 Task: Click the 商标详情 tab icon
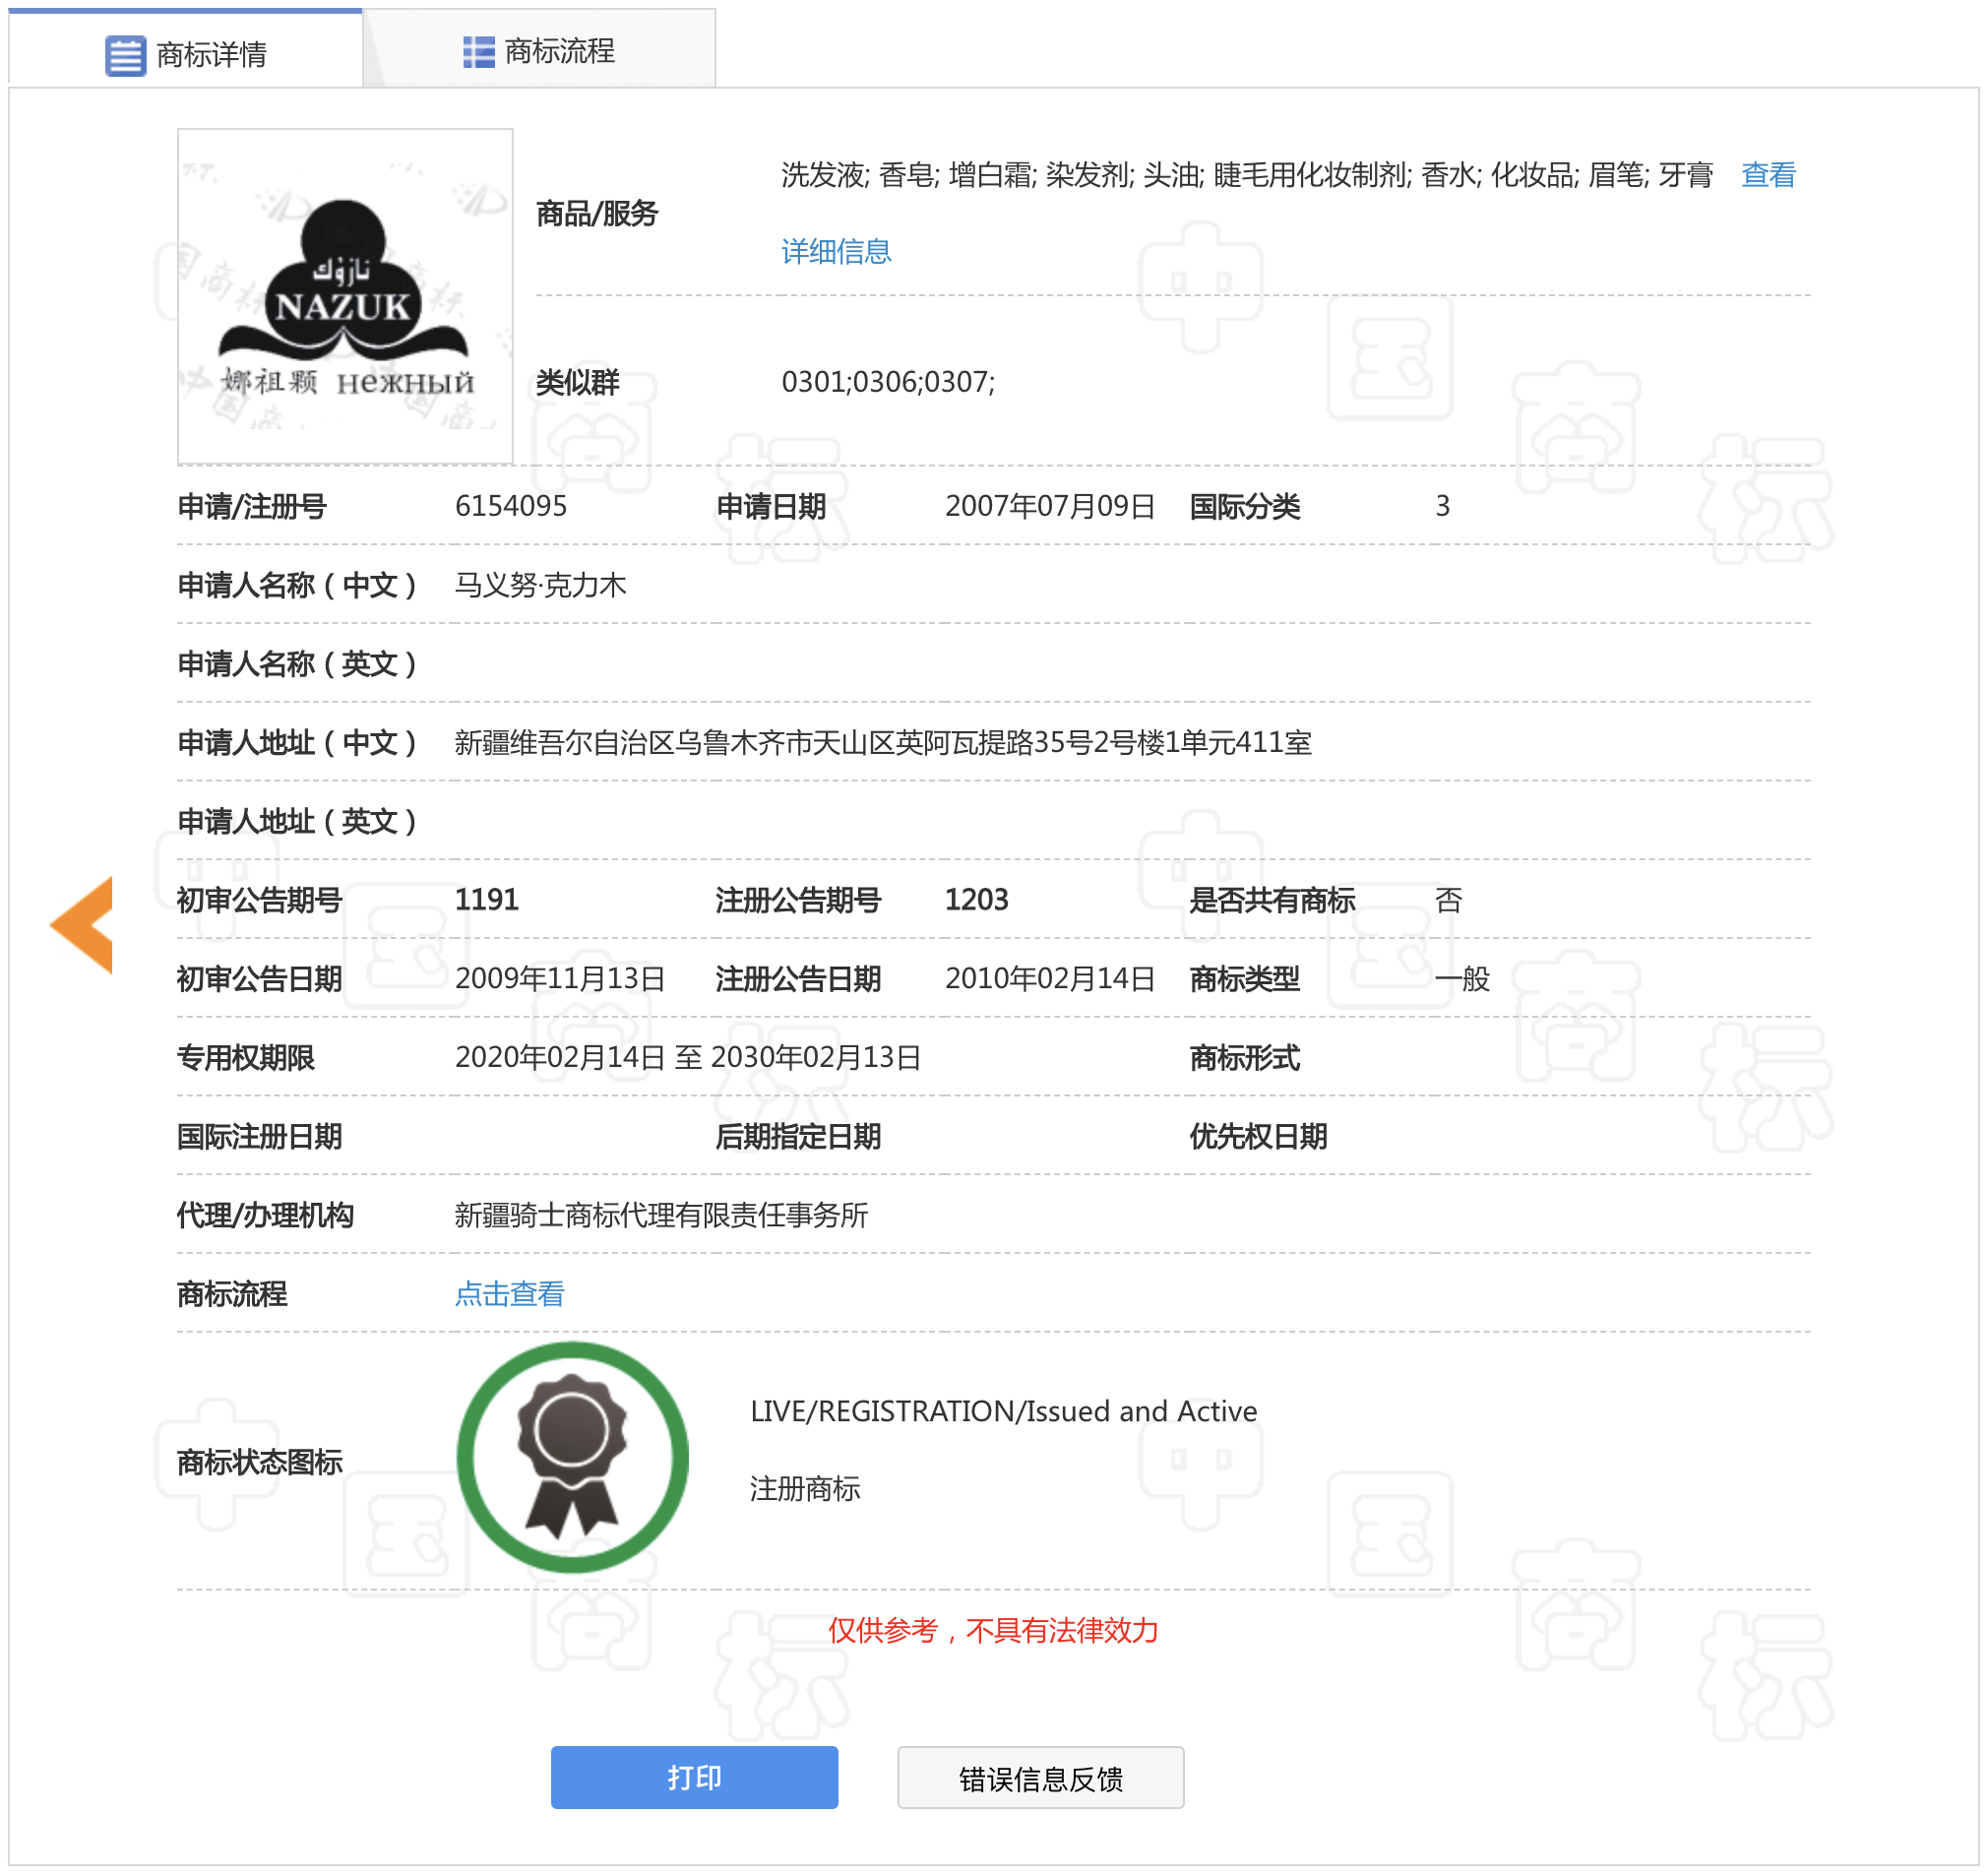(125, 55)
